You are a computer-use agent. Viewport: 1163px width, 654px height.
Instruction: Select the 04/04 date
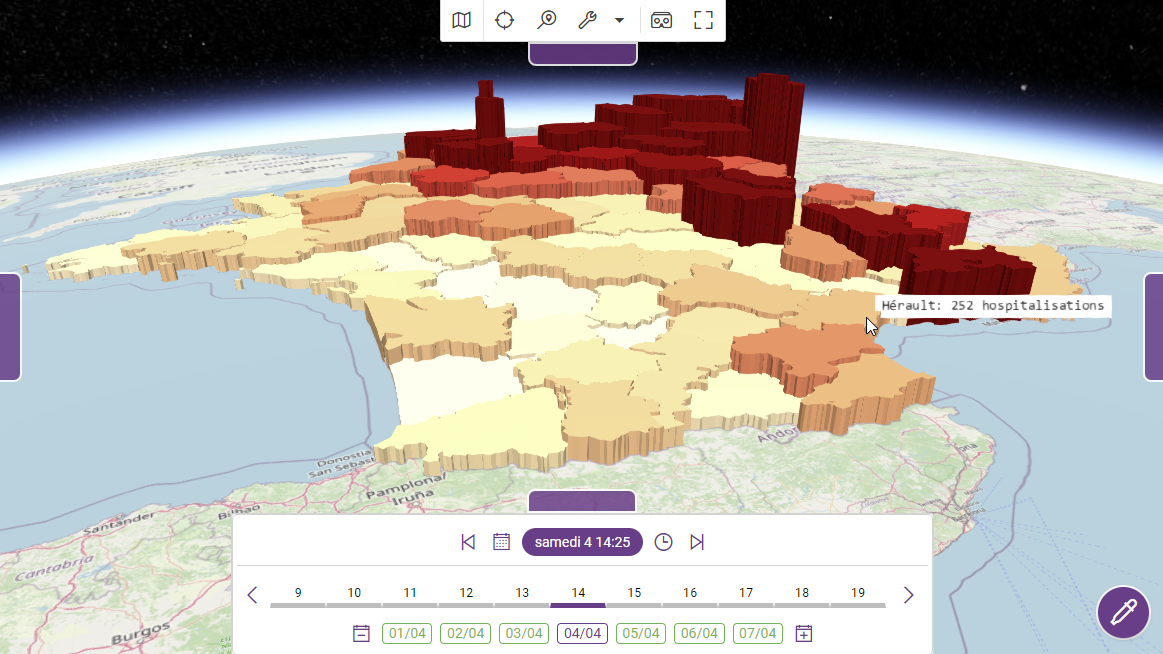(x=582, y=633)
